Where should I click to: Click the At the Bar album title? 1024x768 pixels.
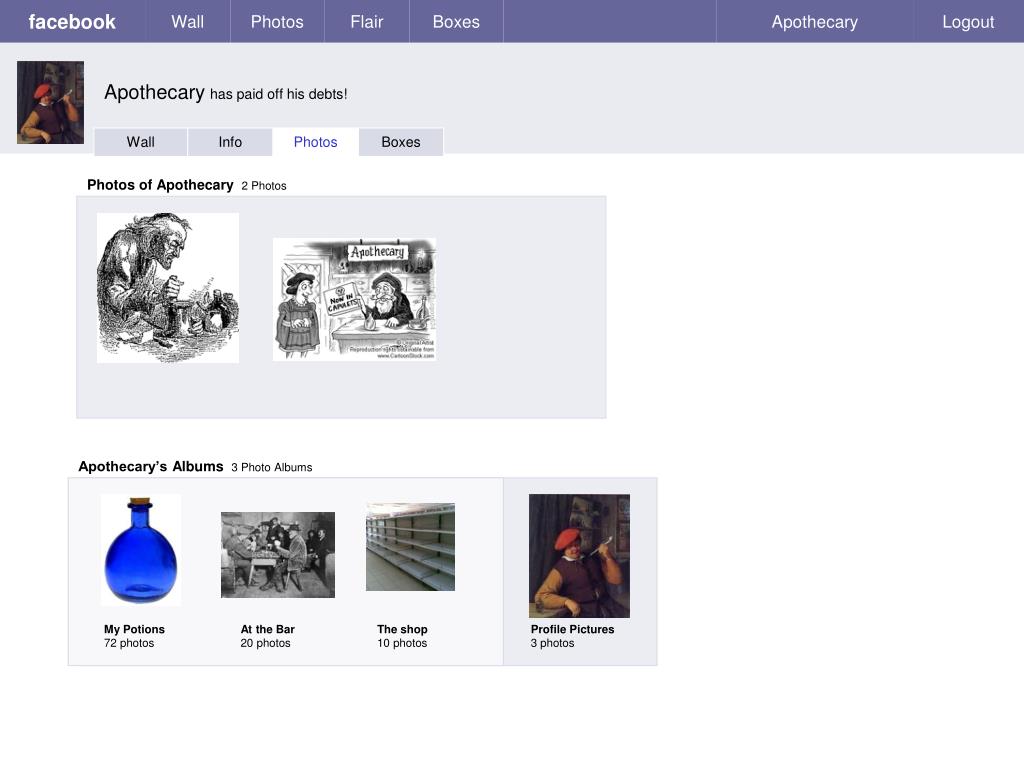tap(268, 629)
